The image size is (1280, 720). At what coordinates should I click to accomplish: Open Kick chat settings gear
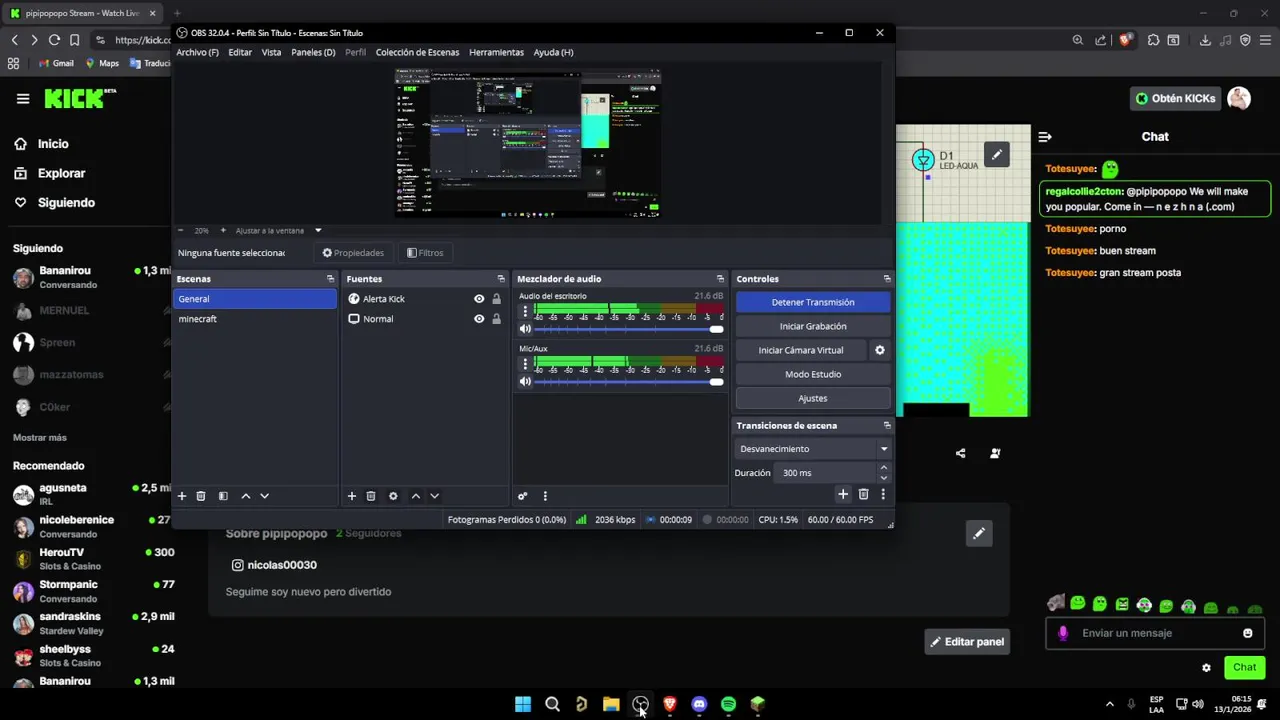click(x=1206, y=668)
